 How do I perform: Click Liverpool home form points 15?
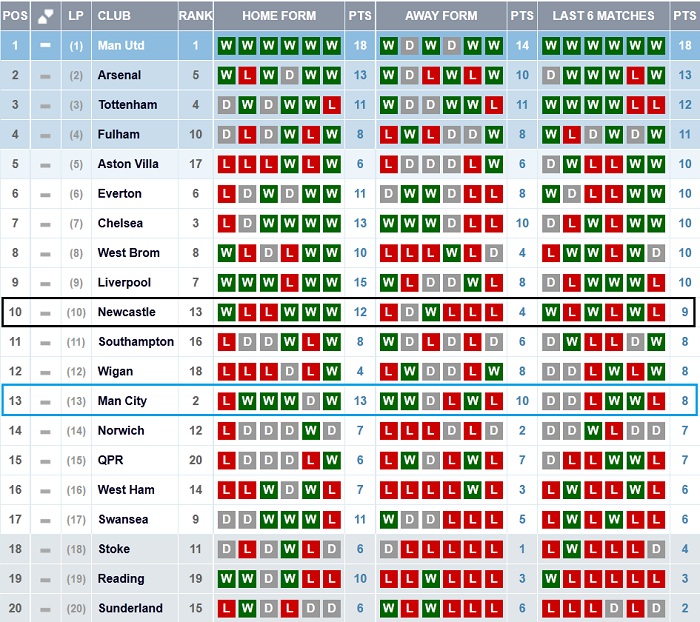pos(360,283)
